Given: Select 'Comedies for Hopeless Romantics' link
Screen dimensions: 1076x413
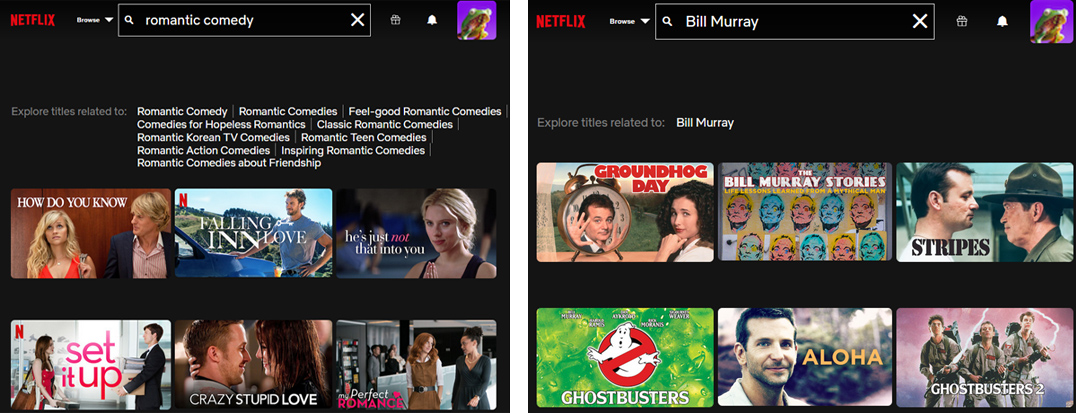Looking at the screenshot, I should point(221,124).
